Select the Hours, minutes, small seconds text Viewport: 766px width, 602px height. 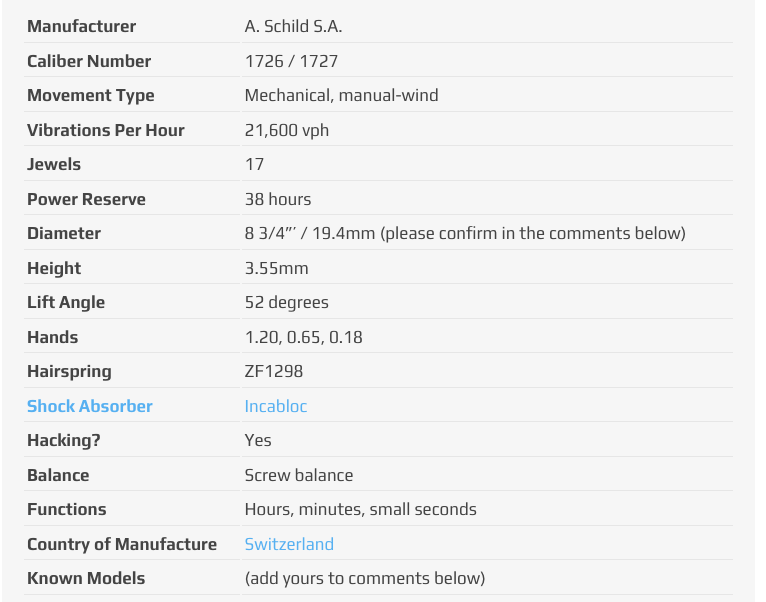pos(361,510)
